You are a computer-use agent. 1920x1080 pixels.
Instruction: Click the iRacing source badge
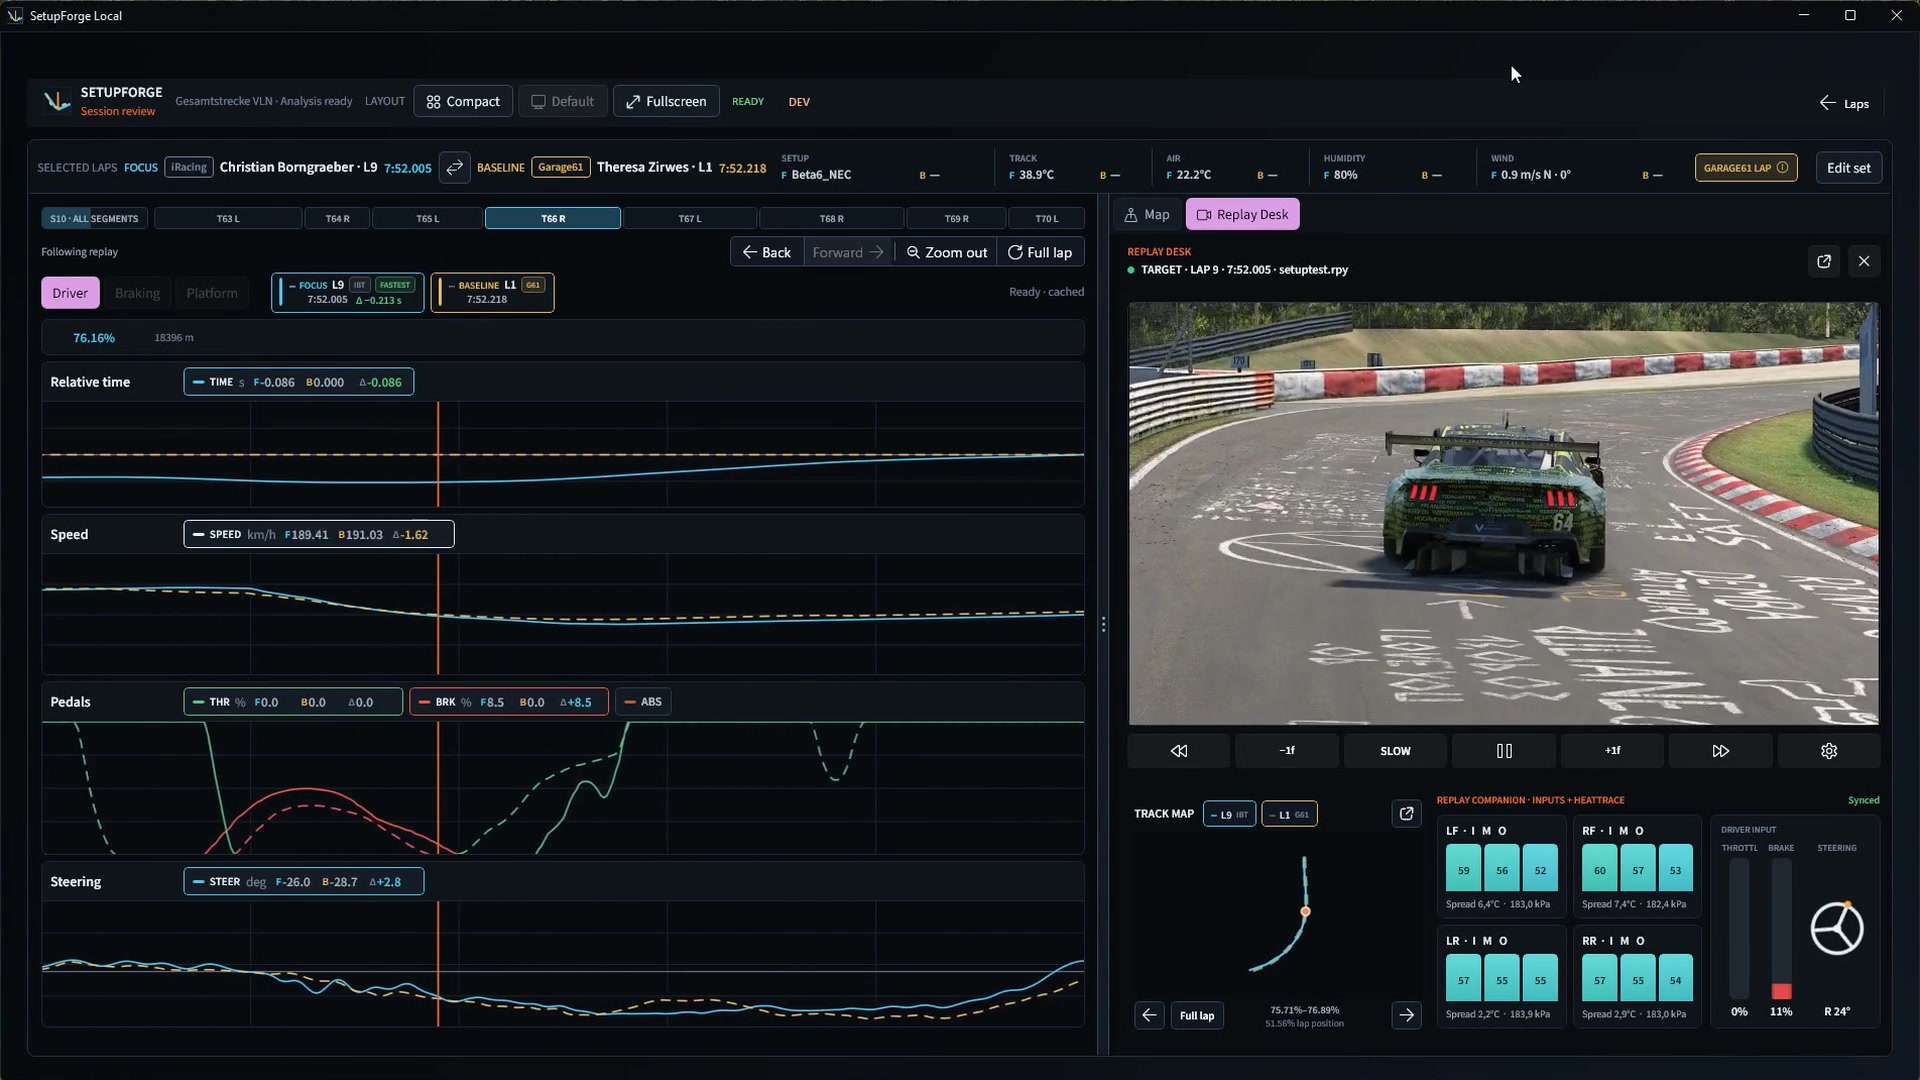pyautogui.click(x=189, y=168)
